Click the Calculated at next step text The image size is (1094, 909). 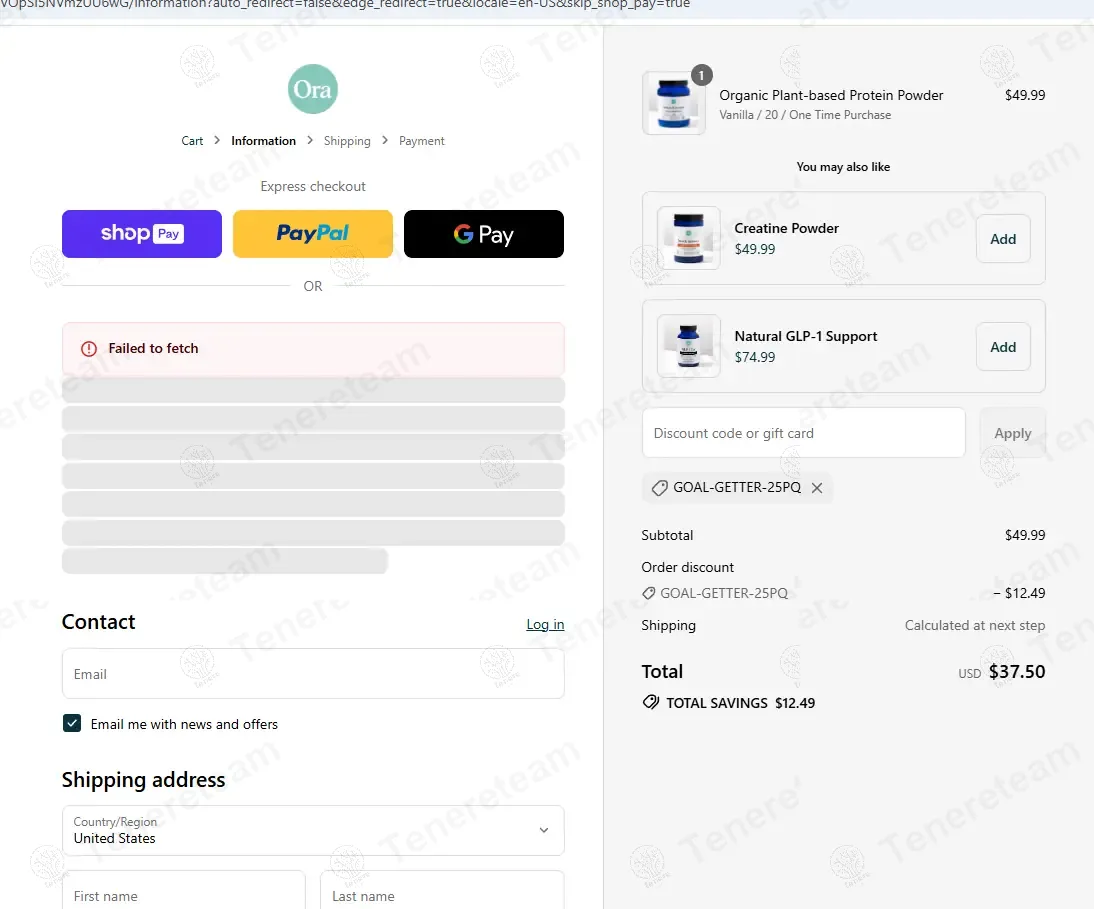pyautogui.click(x=975, y=626)
